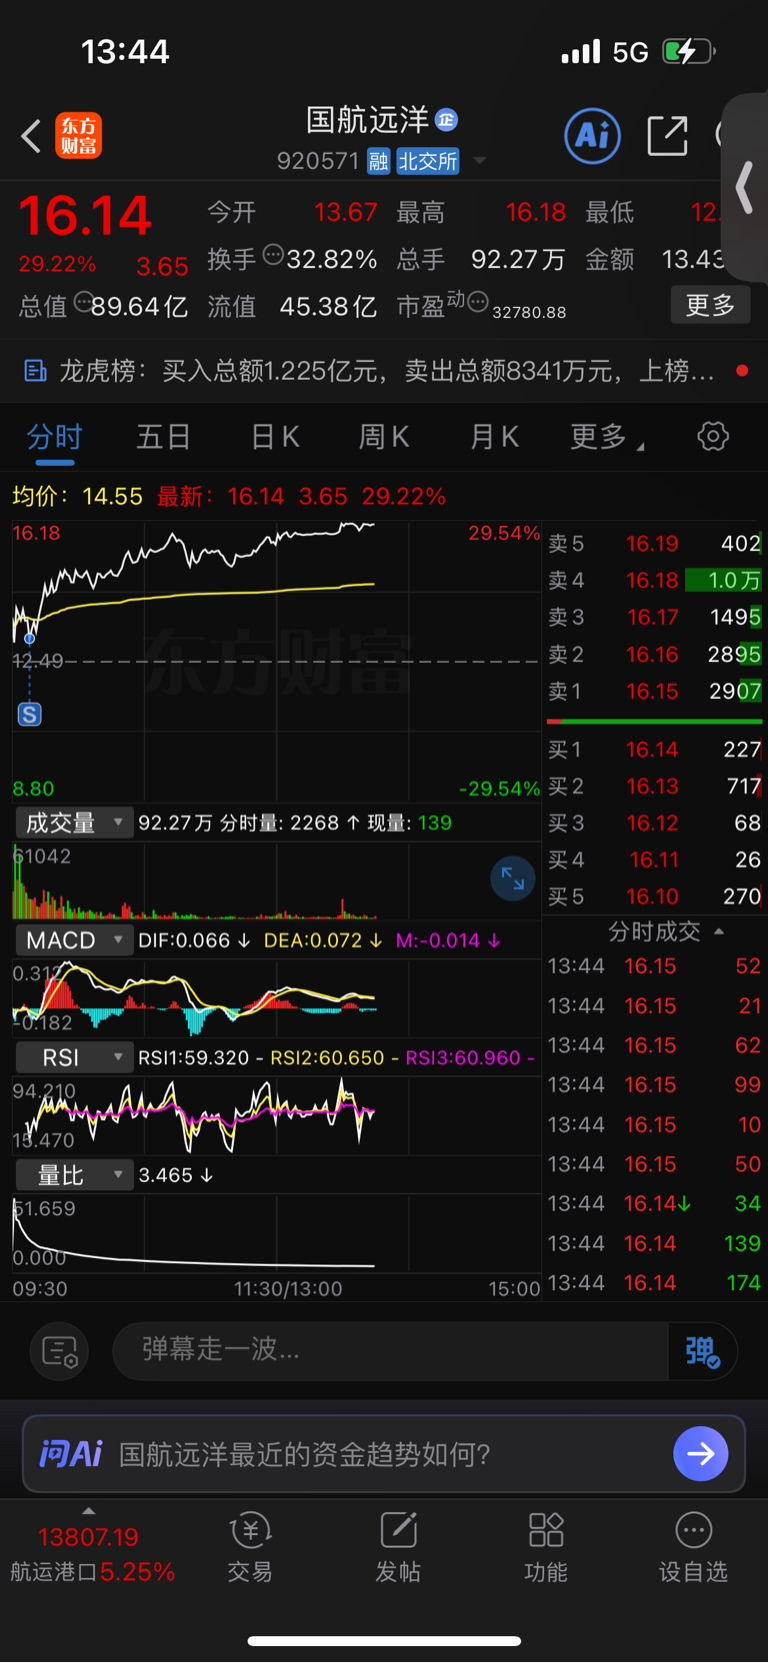Tap the blue verified badge beside 国航远洋
The height and width of the screenshot is (1663, 768).
coord(446,120)
